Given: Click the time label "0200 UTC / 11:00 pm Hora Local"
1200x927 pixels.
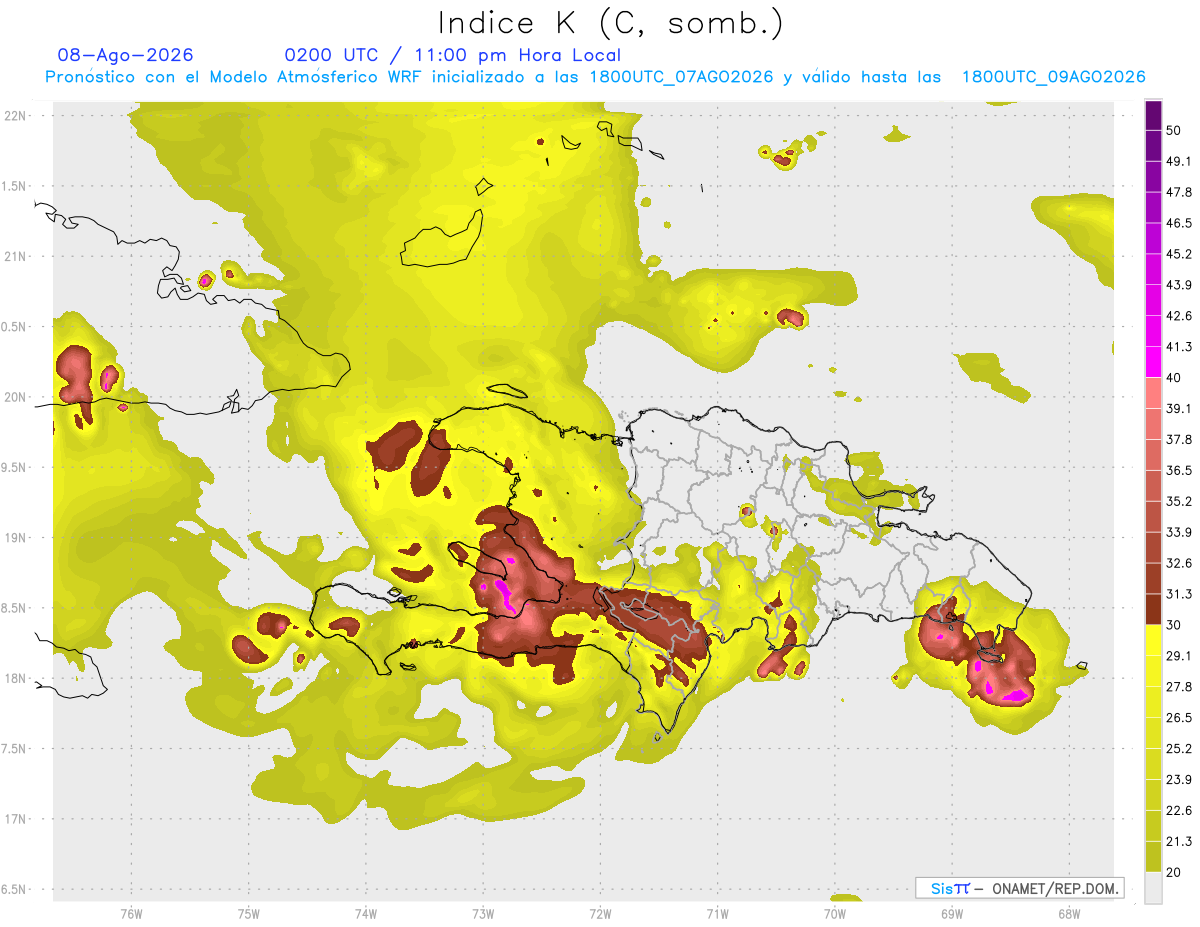Looking at the screenshot, I should [453, 55].
